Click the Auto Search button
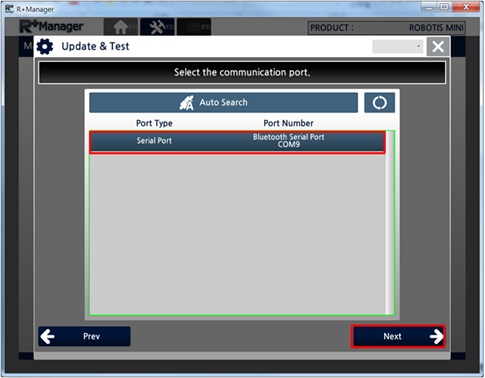Screen dimensions: 485x378 pyautogui.click(x=223, y=102)
